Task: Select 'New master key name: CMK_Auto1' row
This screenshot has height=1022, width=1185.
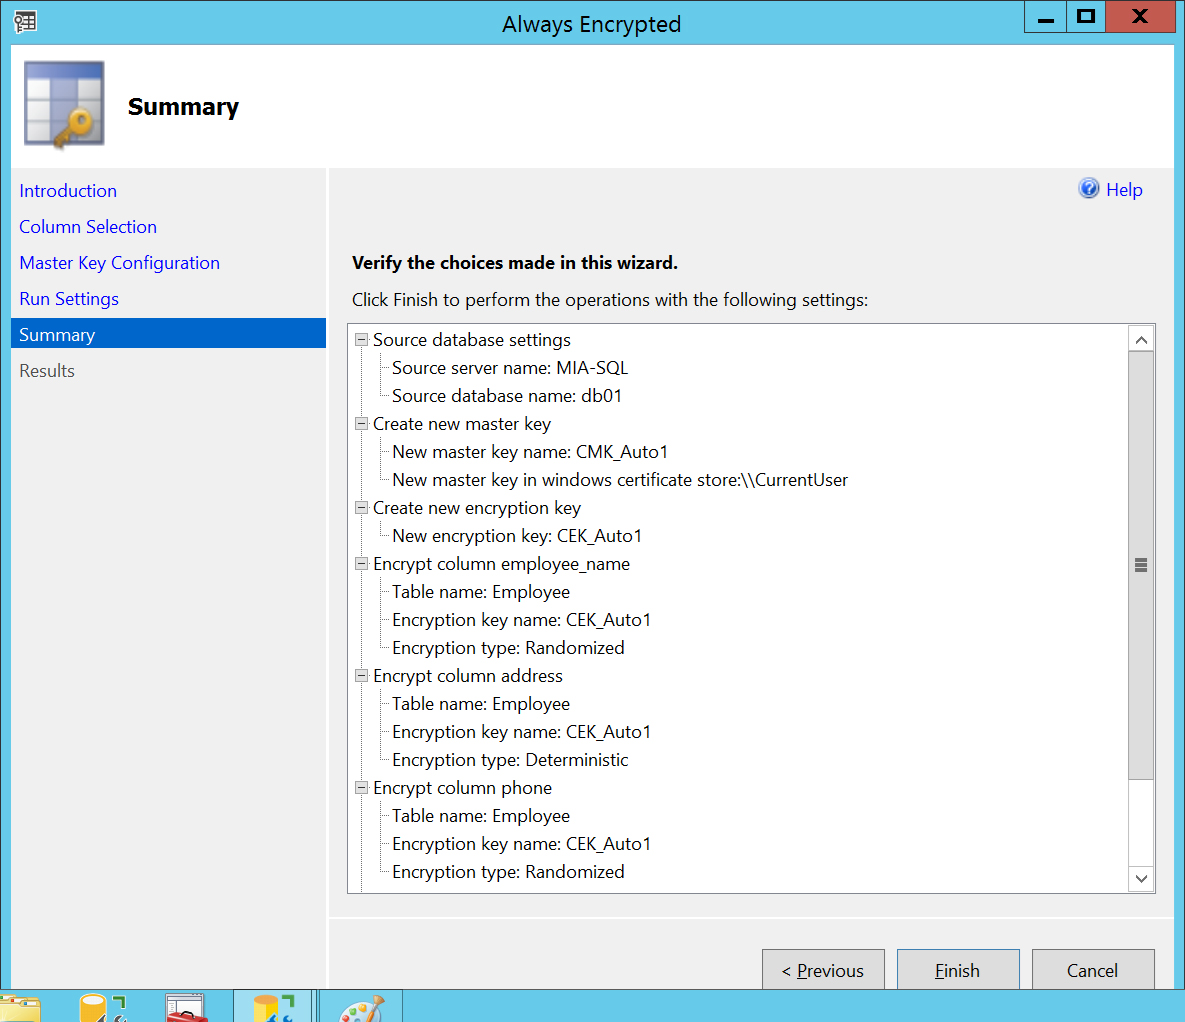Action: point(530,452)
